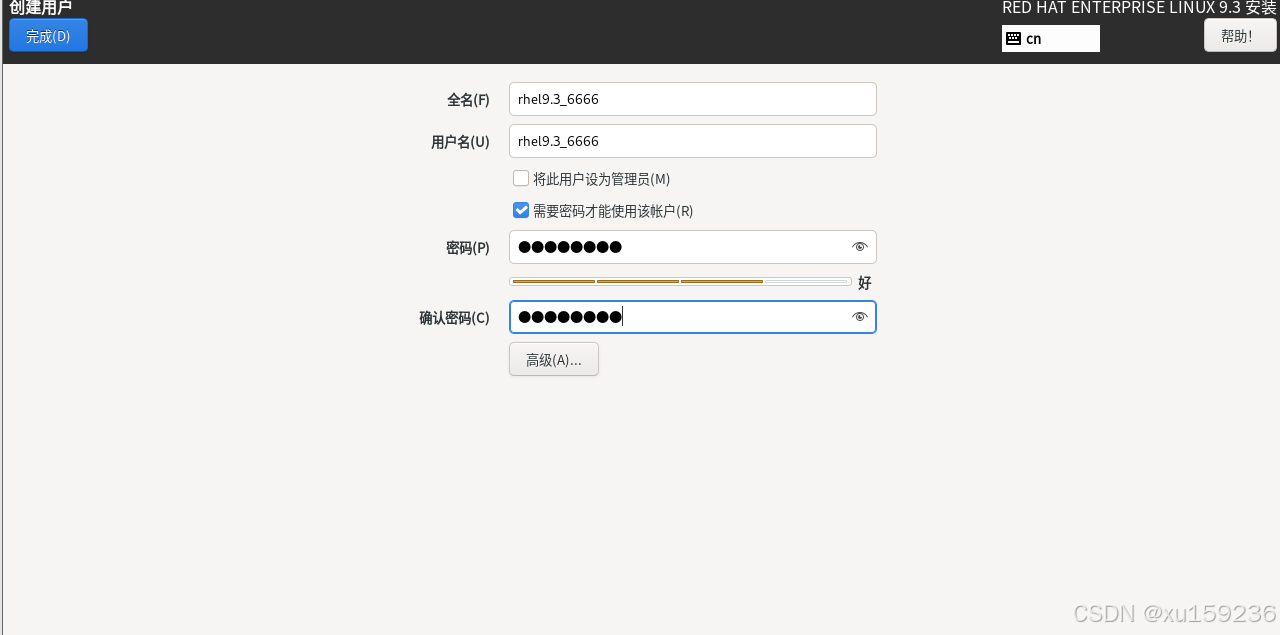This screenshot has width=1280, height=635.
Task: Click the password strength bar
Action: 680,282
